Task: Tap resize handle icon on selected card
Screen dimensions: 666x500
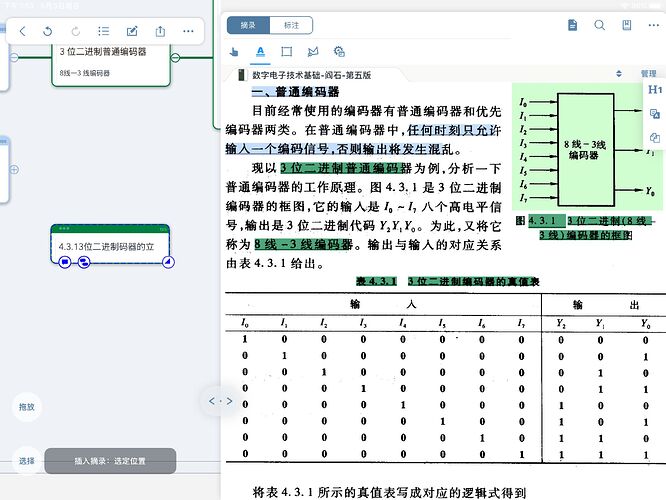Action: click(168, 262)
